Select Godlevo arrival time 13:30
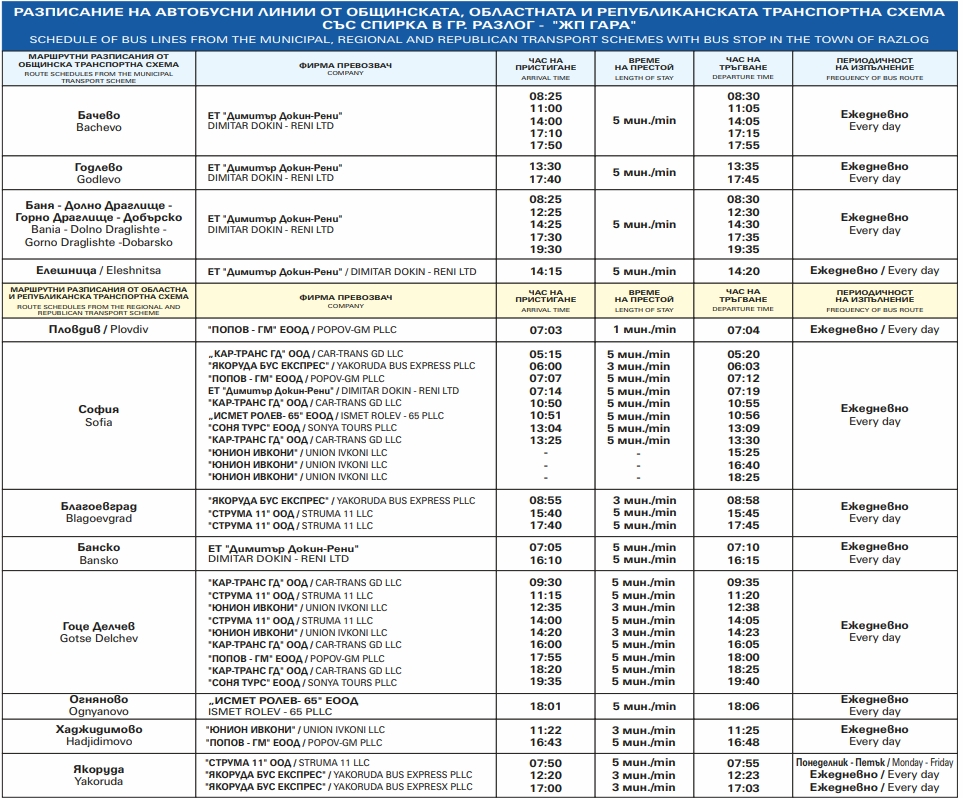 point(545,166)
